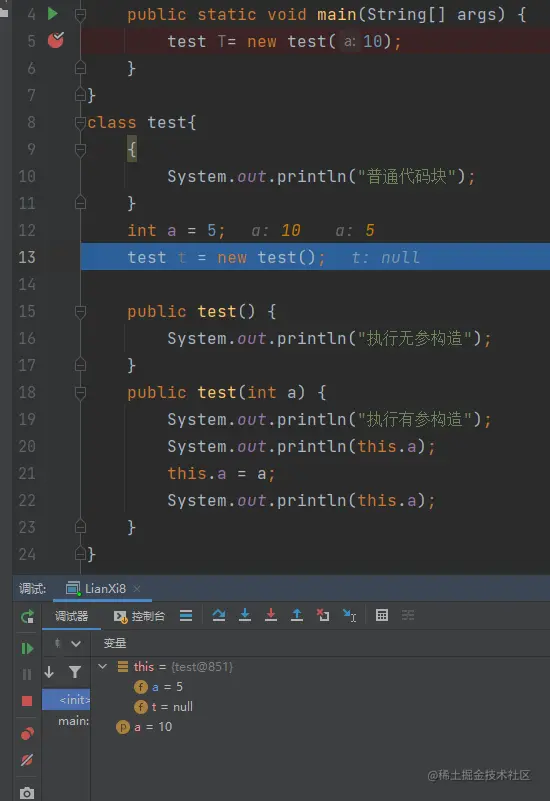The height and width of the screenshot is (801, 550).
Task: Click the Step Into debugger icon
Action: point(245,615)
